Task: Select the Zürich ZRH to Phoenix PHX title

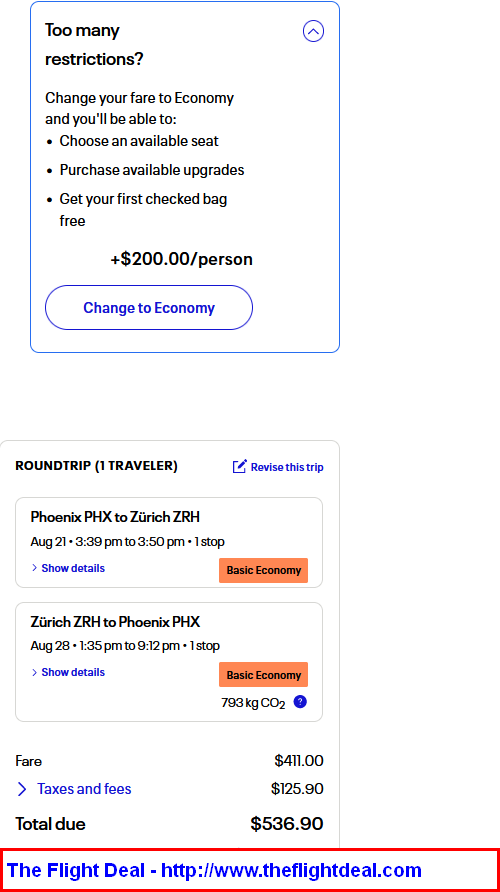Action: coord(115,621)
